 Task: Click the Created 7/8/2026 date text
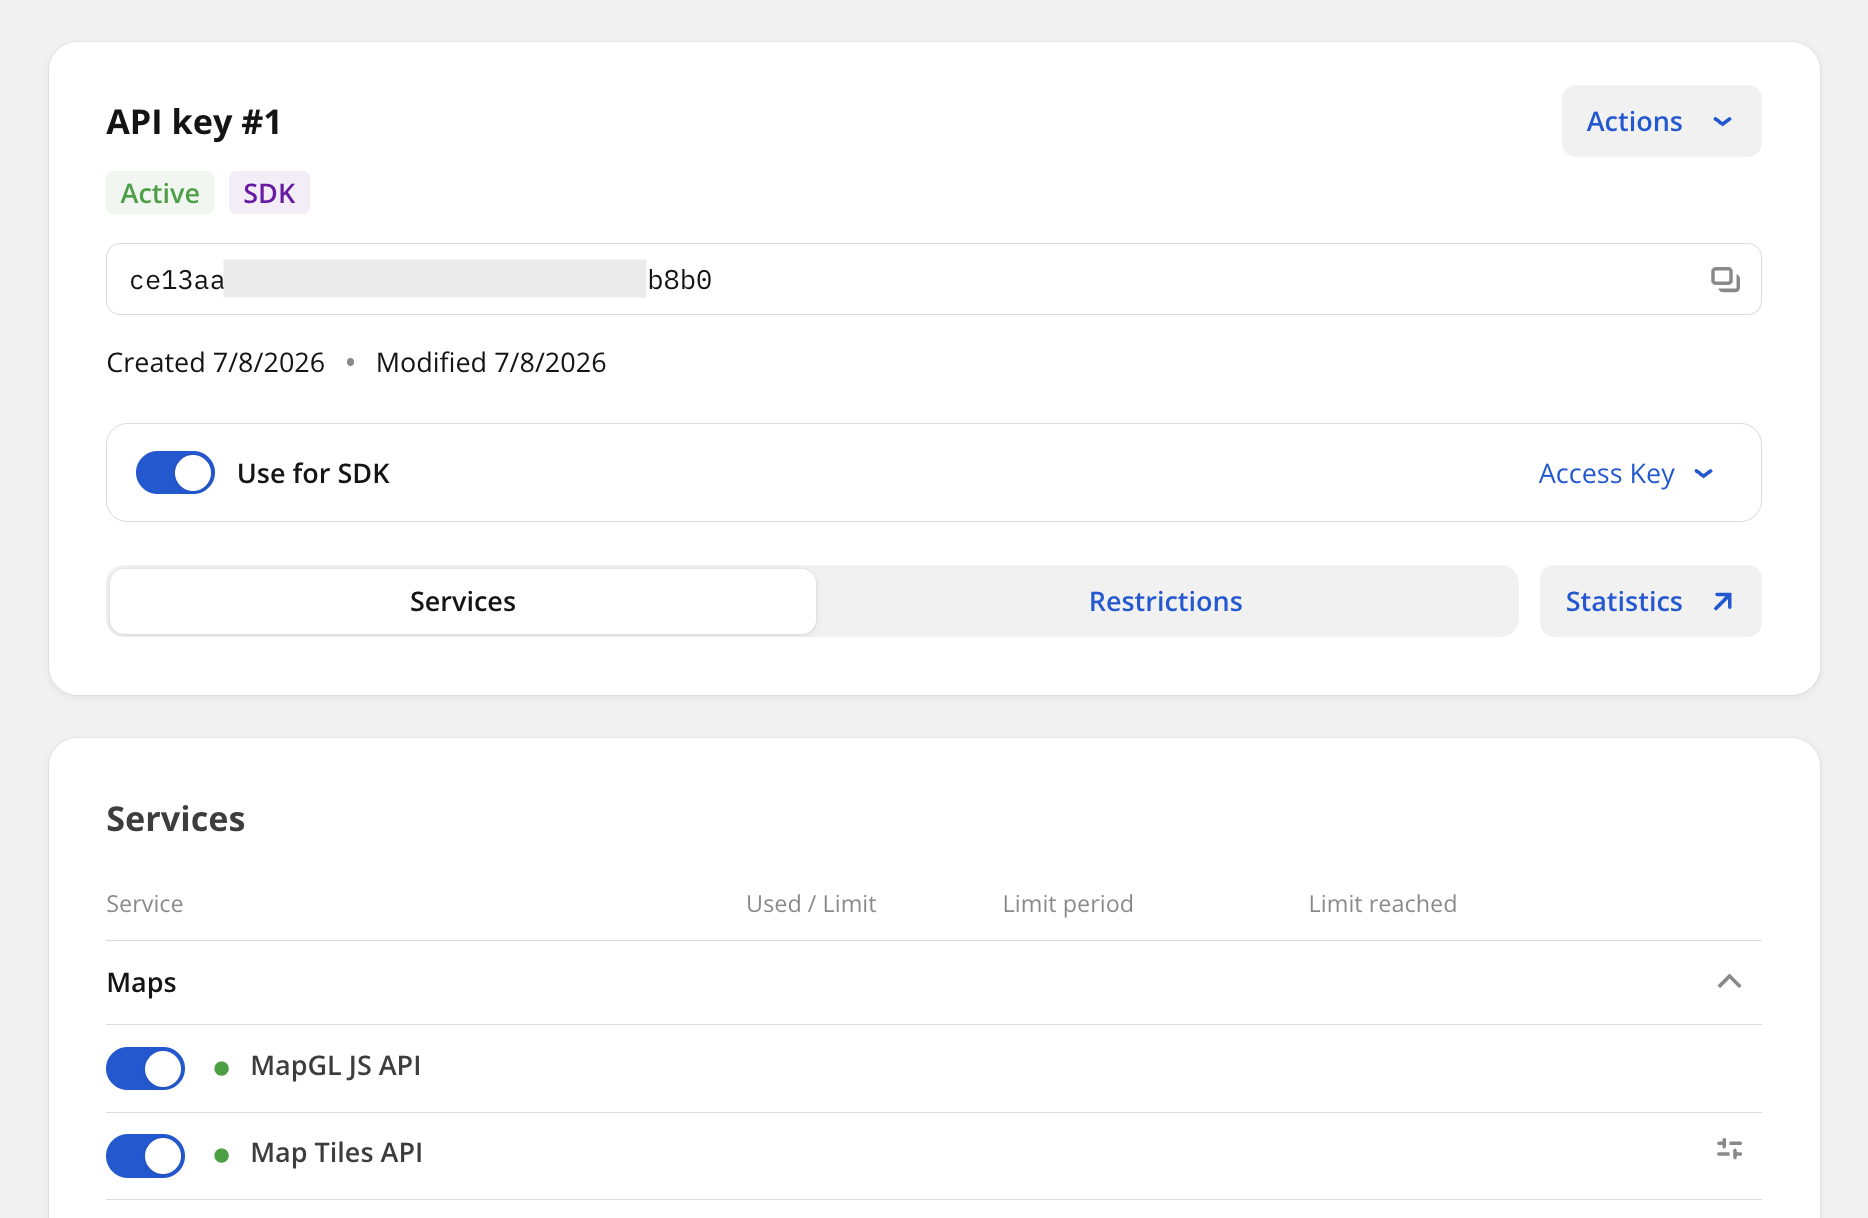[x=216, y=362]
